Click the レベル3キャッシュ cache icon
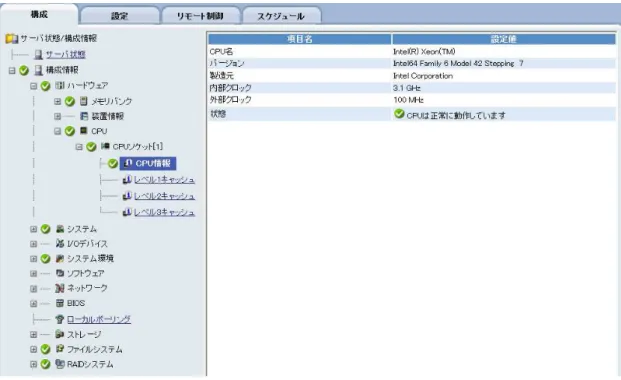The height and width of the screenshot is (380, 621). click(x=127, y=212)
